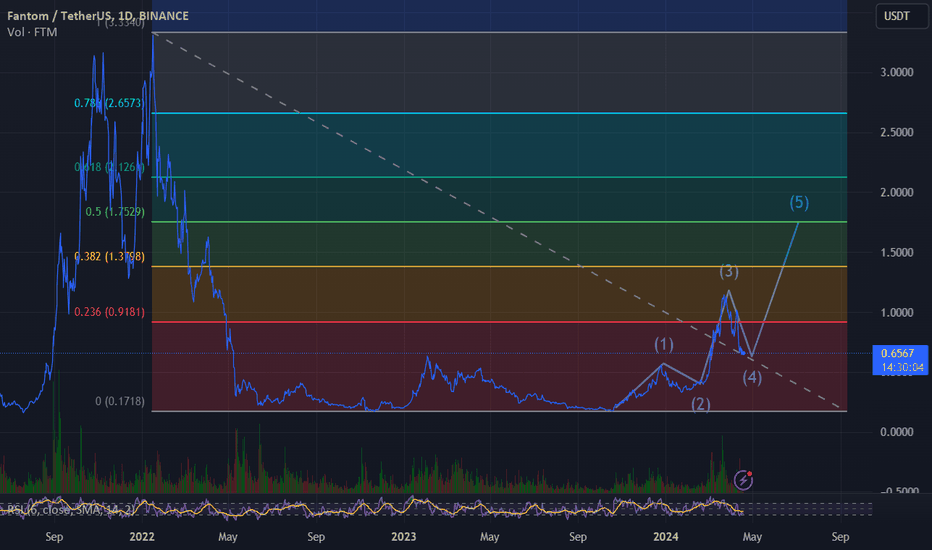Select the 0.236 (0.9181) Fibonacci label

click(x=109, y=312)
